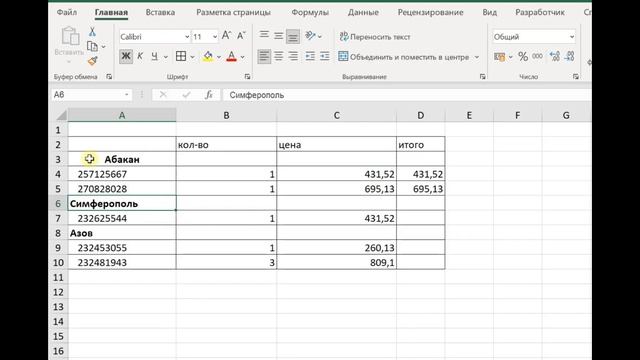Viewport: 640px width, 360px height.
Task: Open the font size 11 dropdown
Action: point(215,37)
